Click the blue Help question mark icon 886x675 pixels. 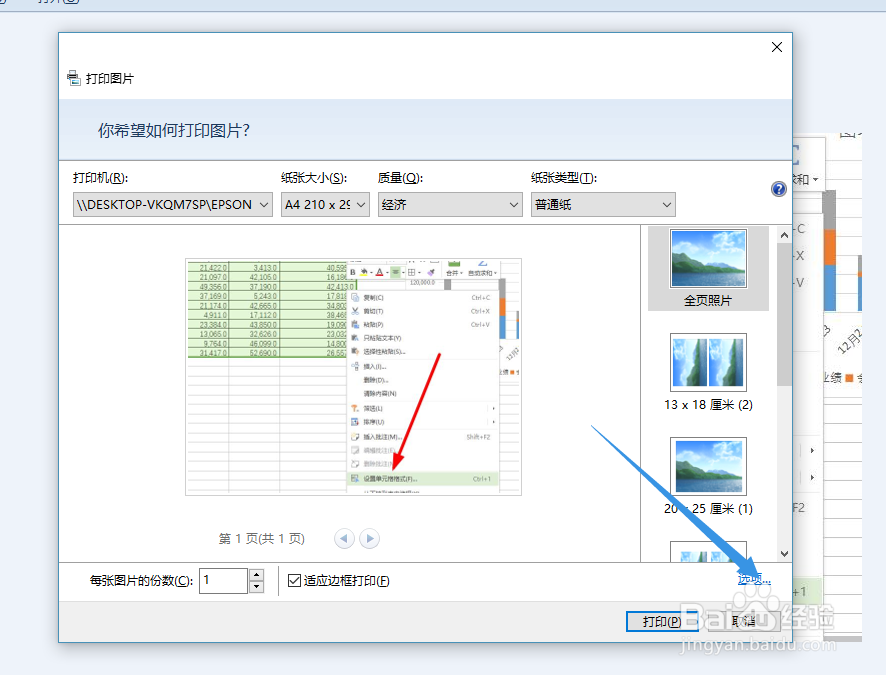tap(778, 188)
